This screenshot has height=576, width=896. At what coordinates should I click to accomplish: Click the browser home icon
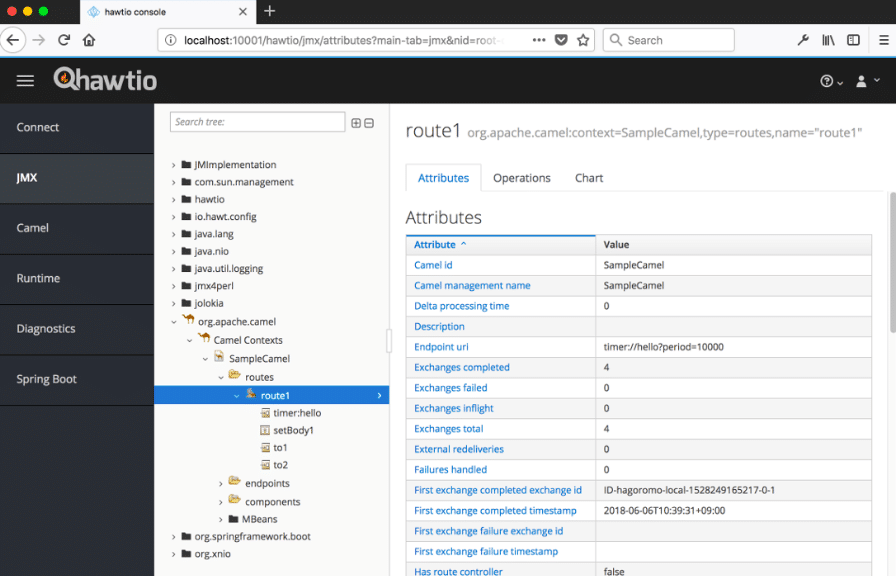[x=89, y=40]
